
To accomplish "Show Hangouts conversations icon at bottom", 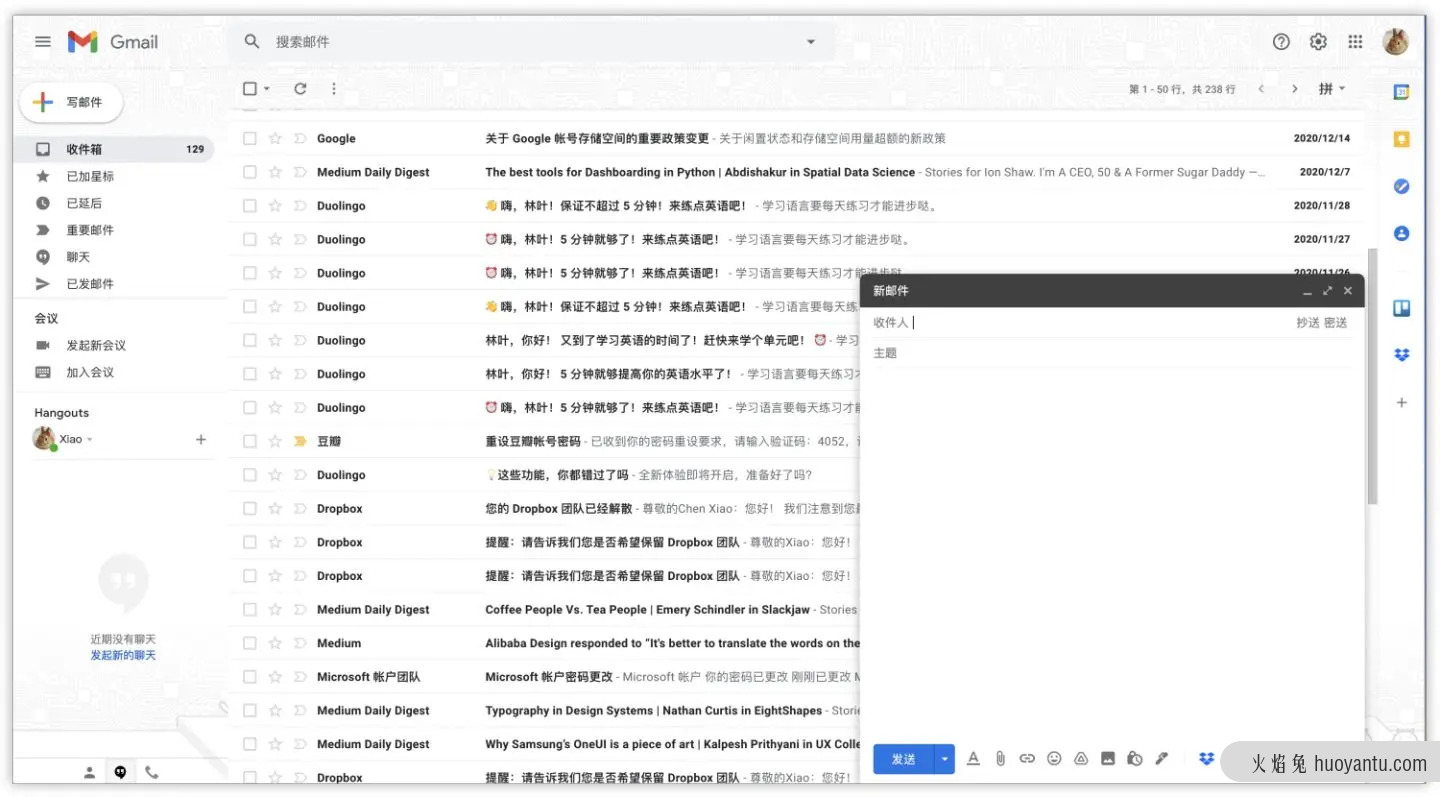I will 120,772.
